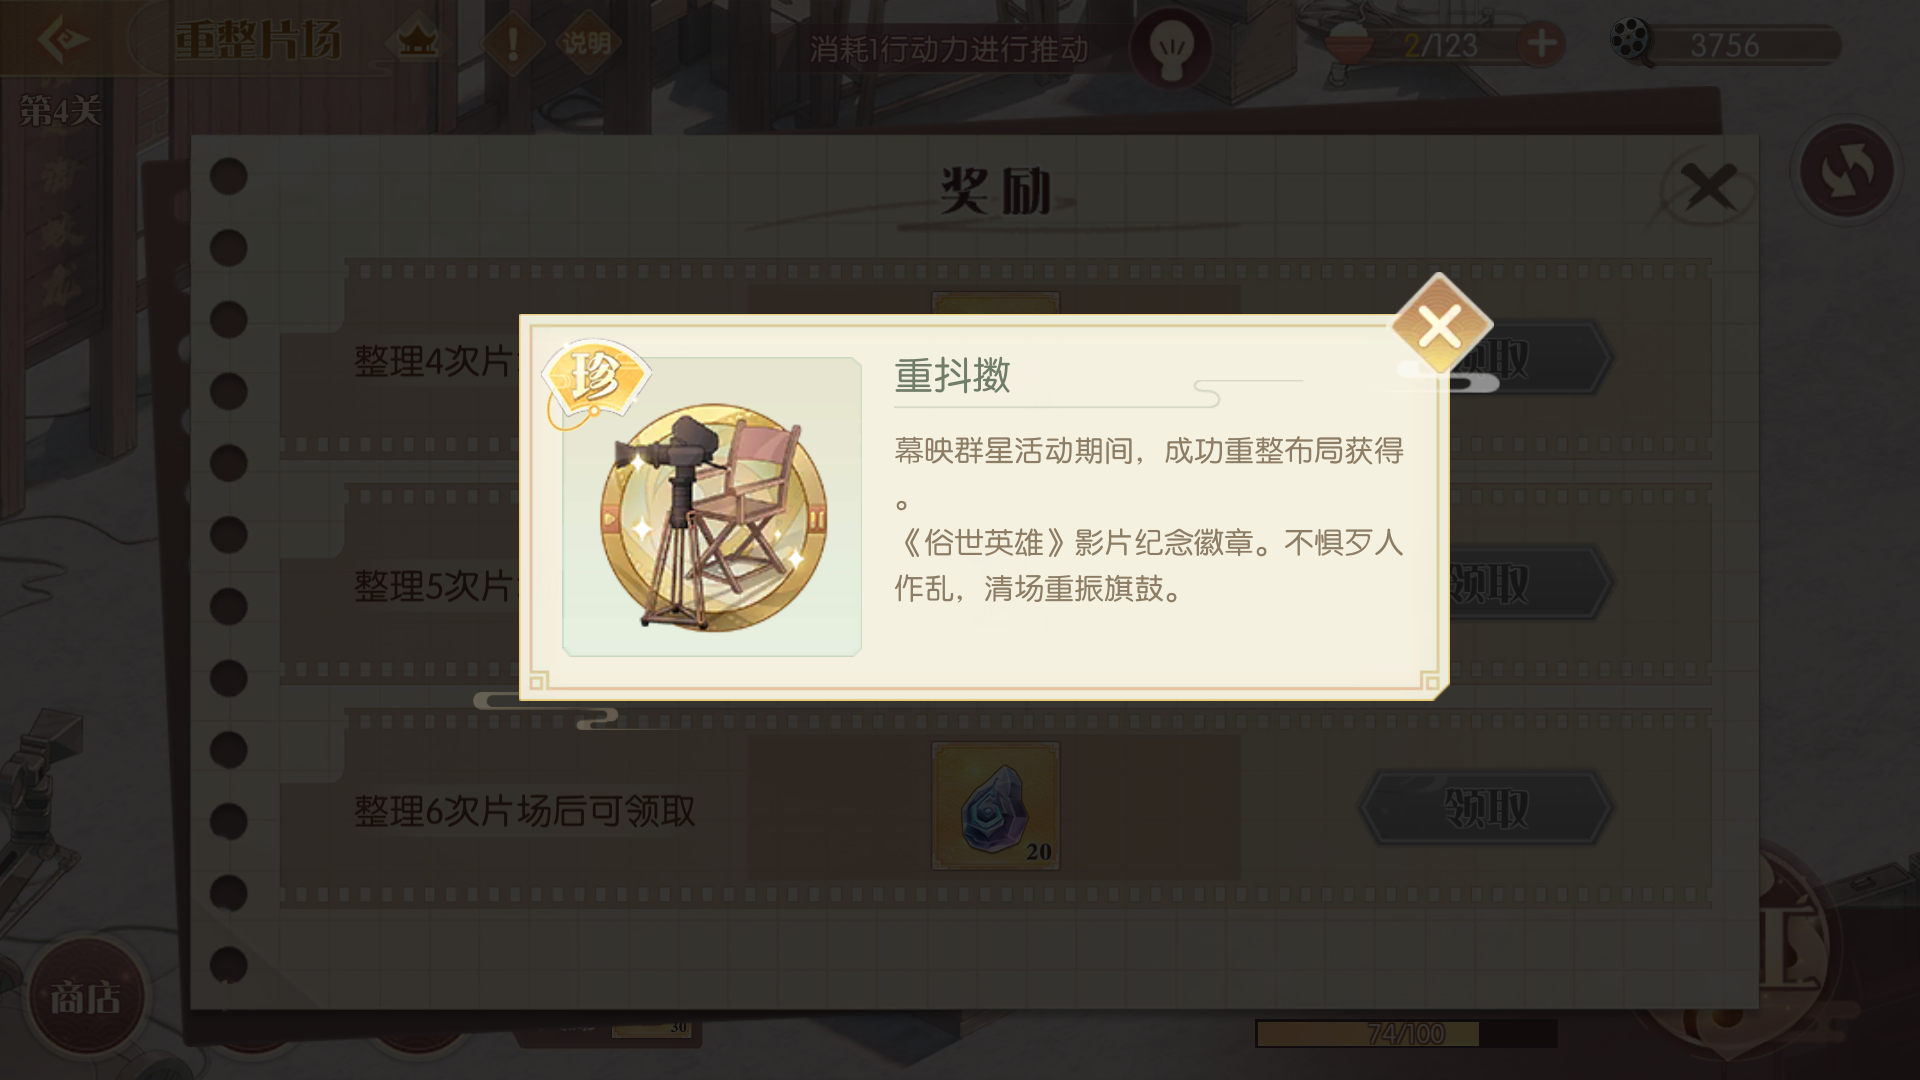The image size is (1920, 1080).
Task: Add action points with plus icon
Action: coord(1541,44)
